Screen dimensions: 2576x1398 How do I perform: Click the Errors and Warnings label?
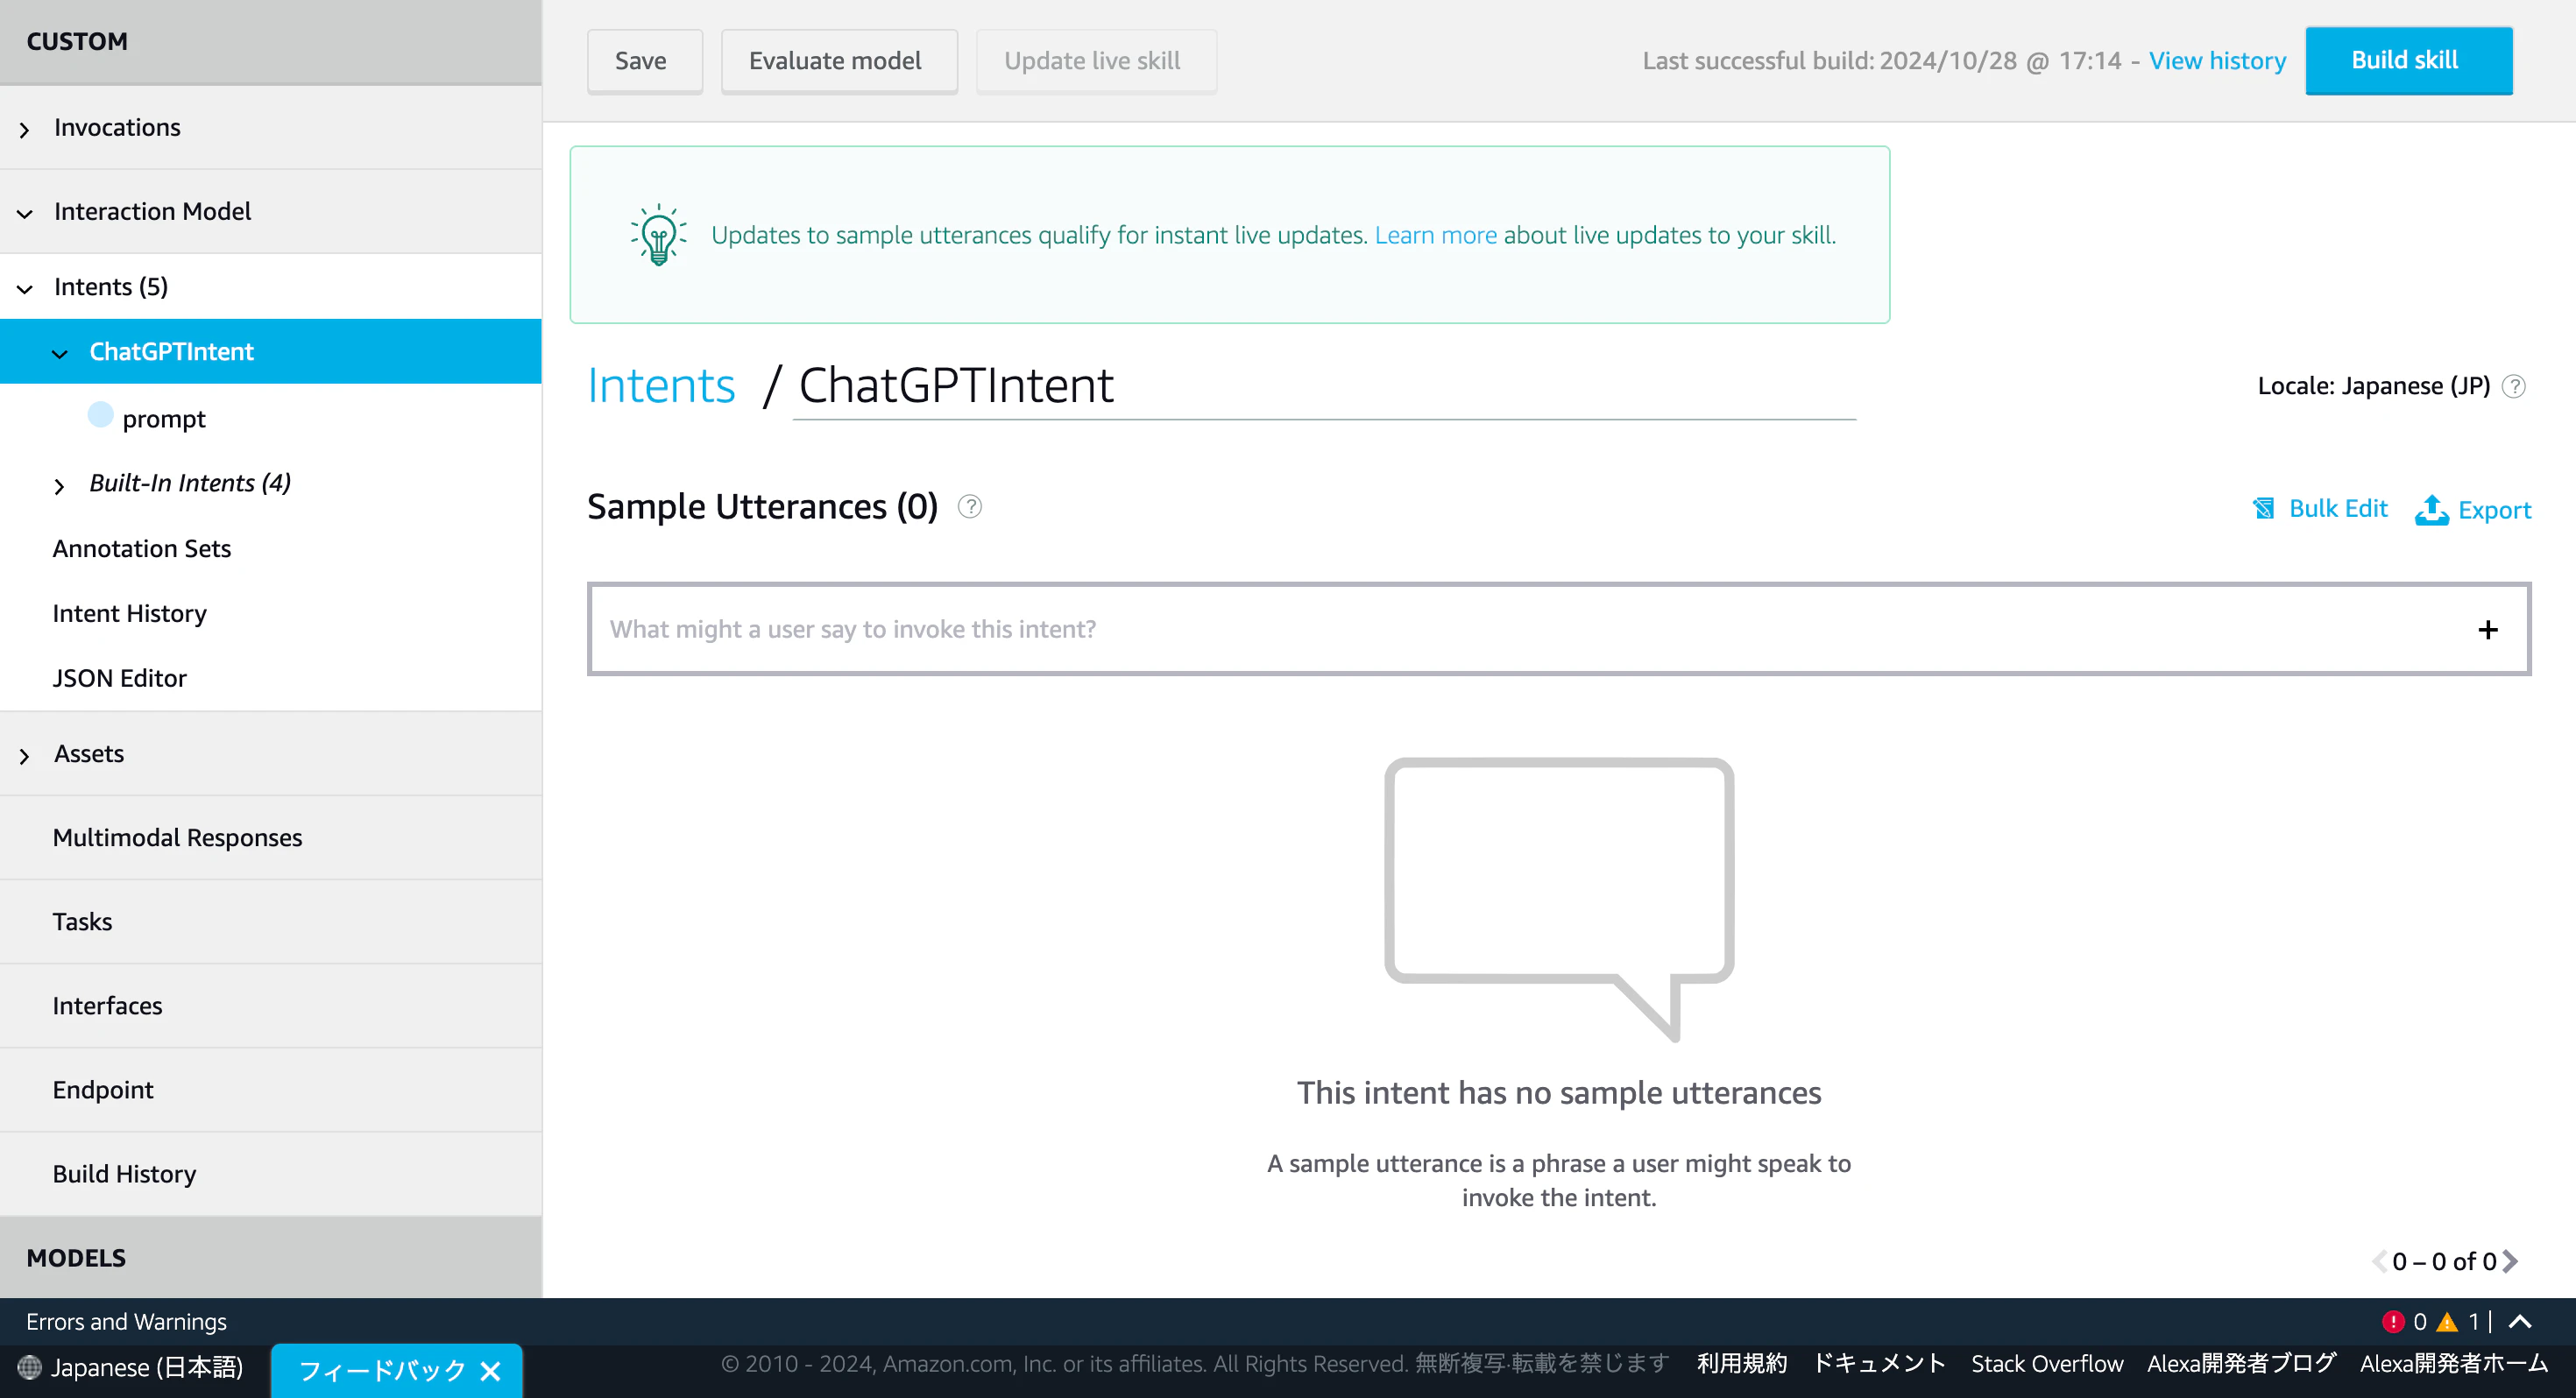point(126,1321)
